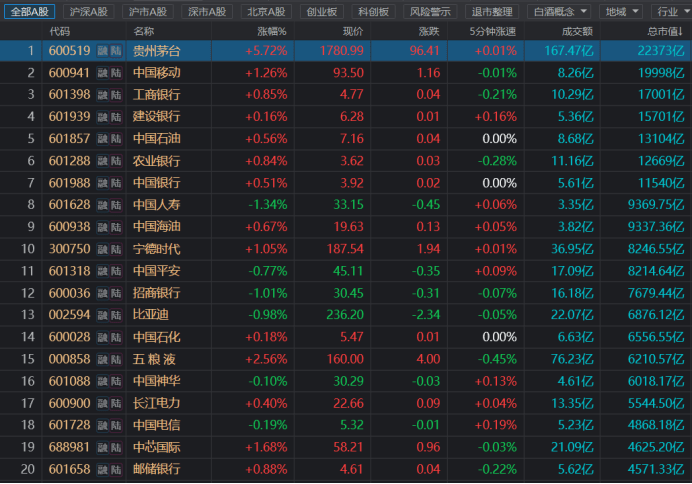Sort by 涨幅% column header
Viewport: 692px width, 484px height.
click(x=272, y=31)
